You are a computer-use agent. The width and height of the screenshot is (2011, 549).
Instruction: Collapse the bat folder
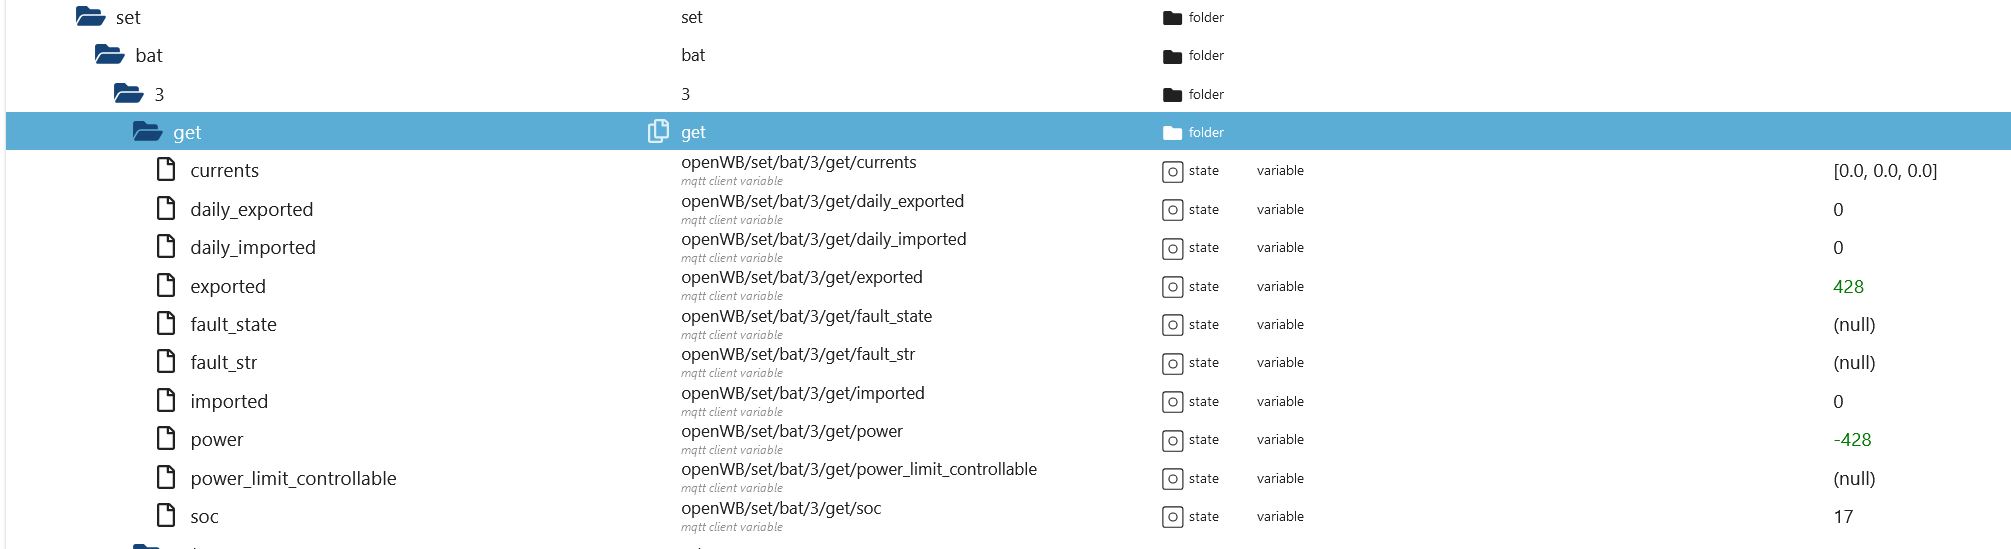(x=110, y=54)
